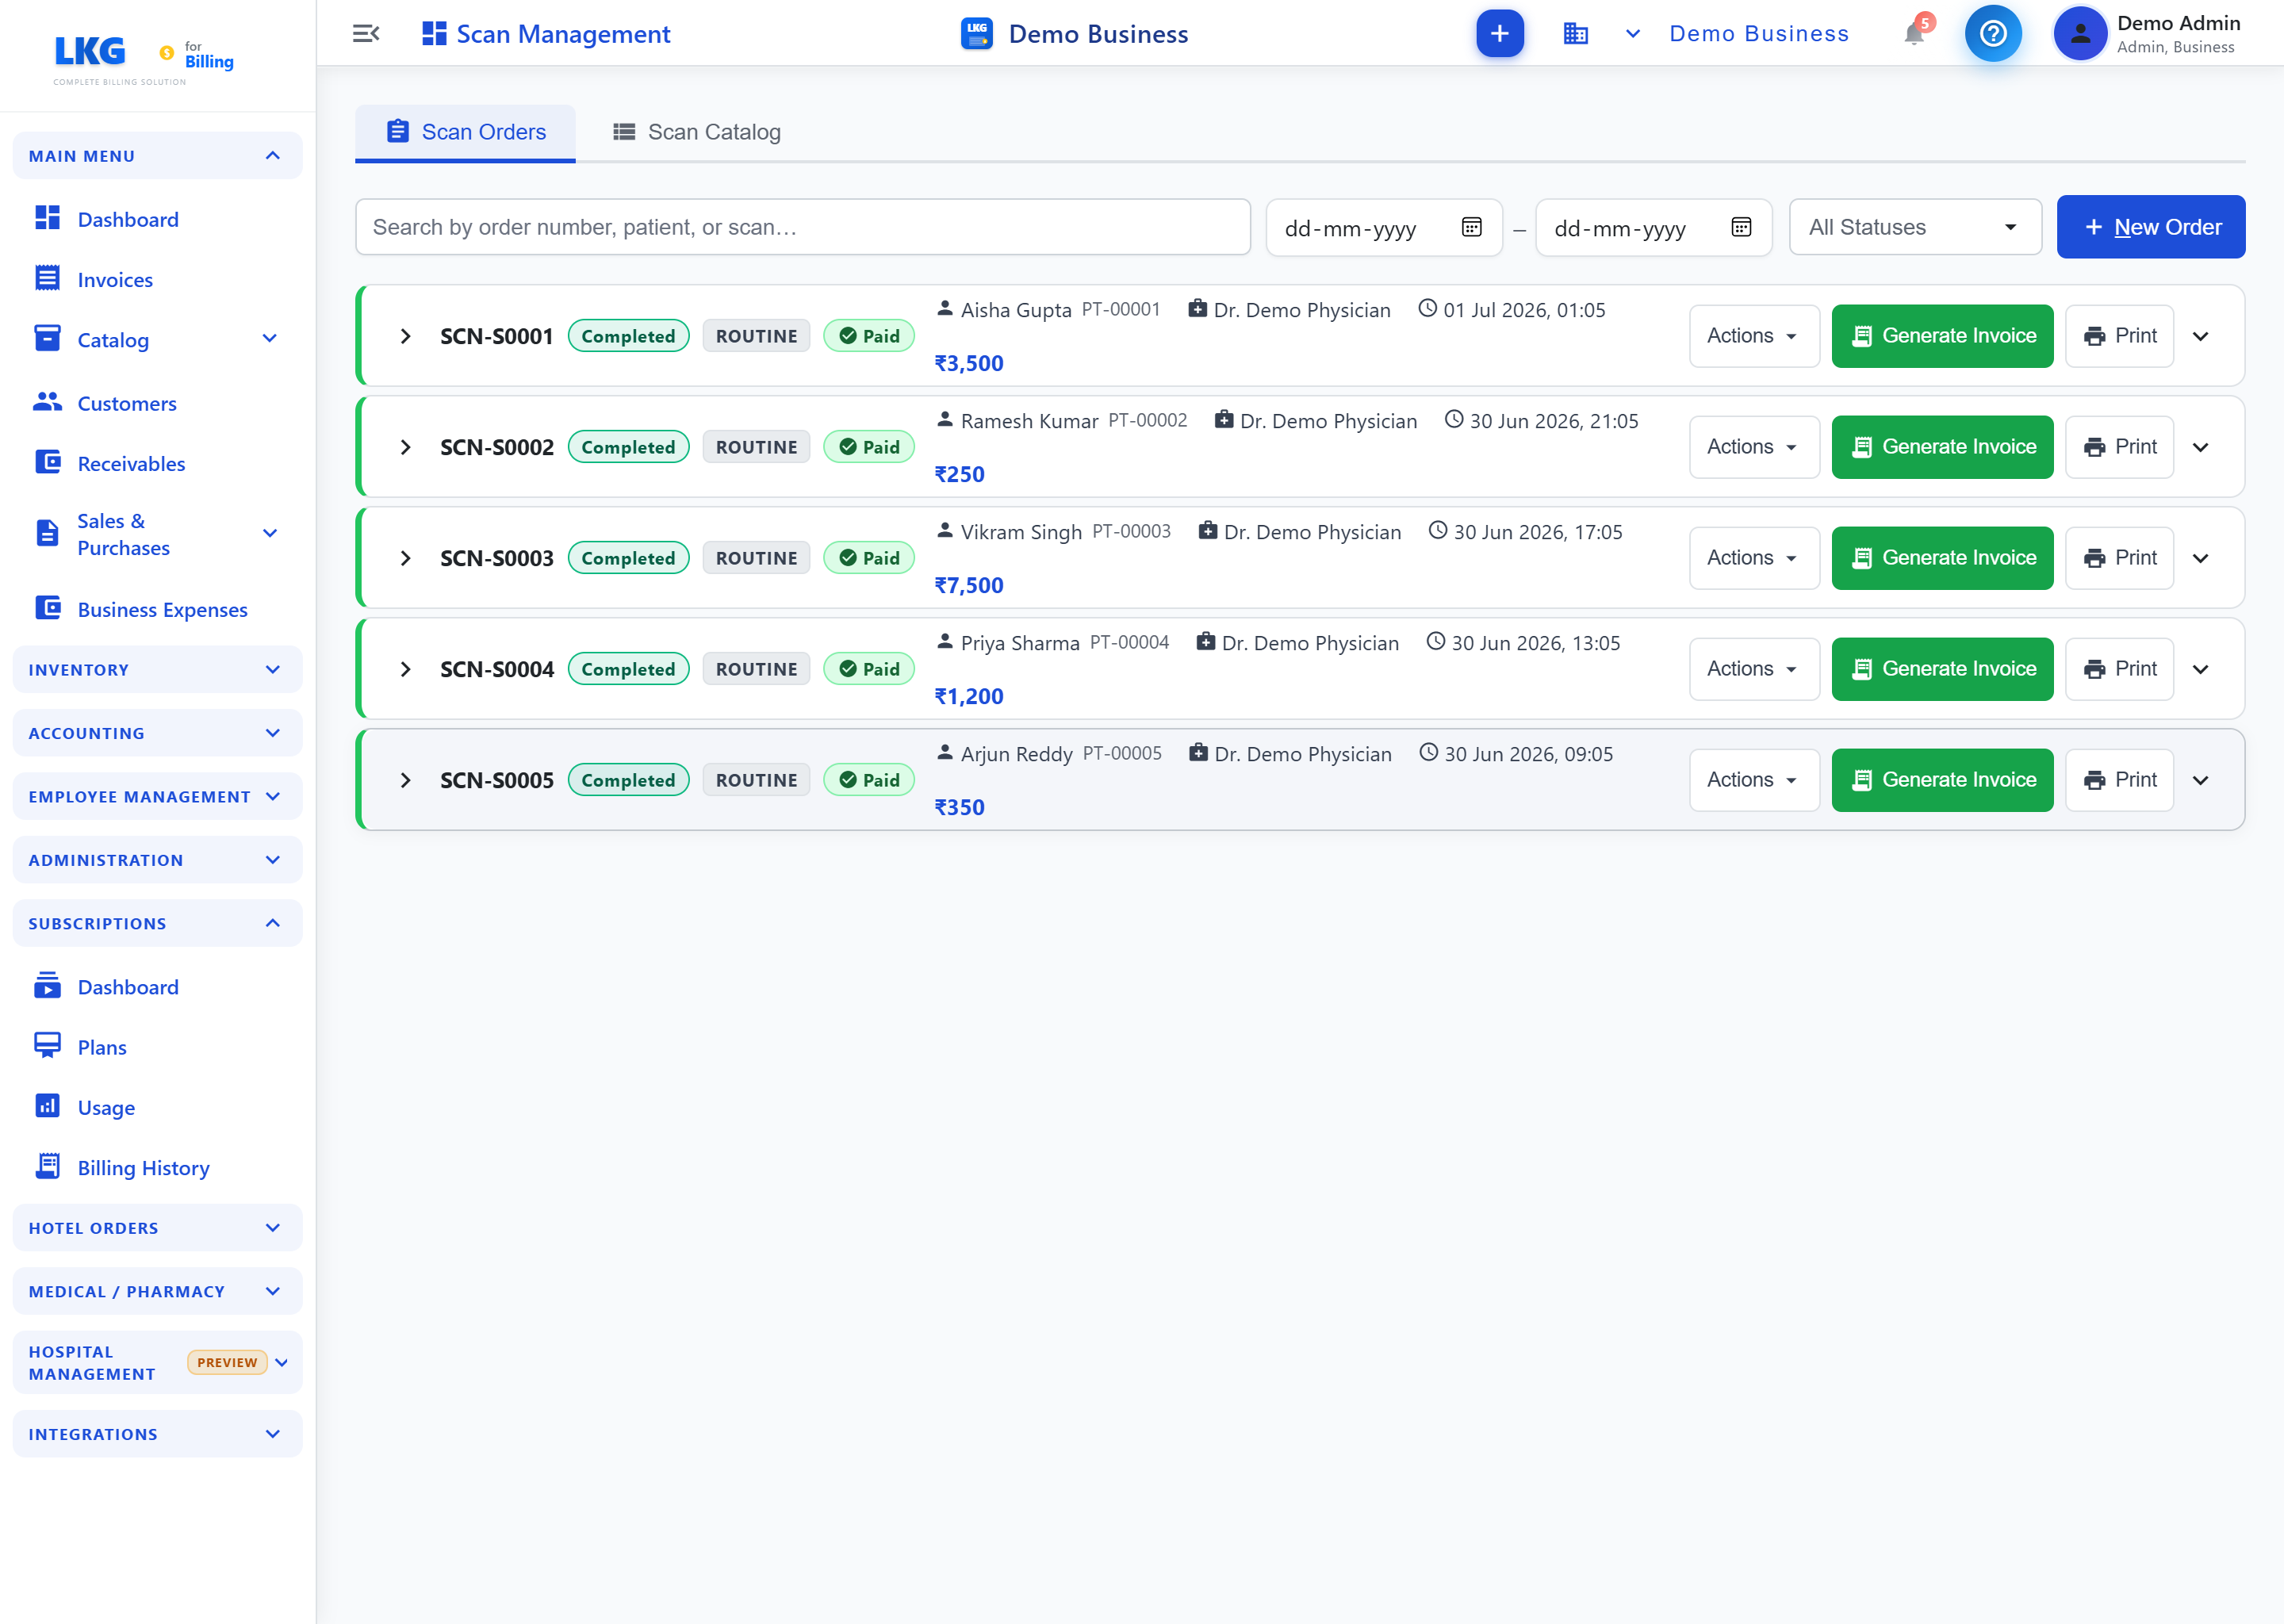Click the end date input field
Screen dimensions: 2284x1624
(x=1653, y=227)
